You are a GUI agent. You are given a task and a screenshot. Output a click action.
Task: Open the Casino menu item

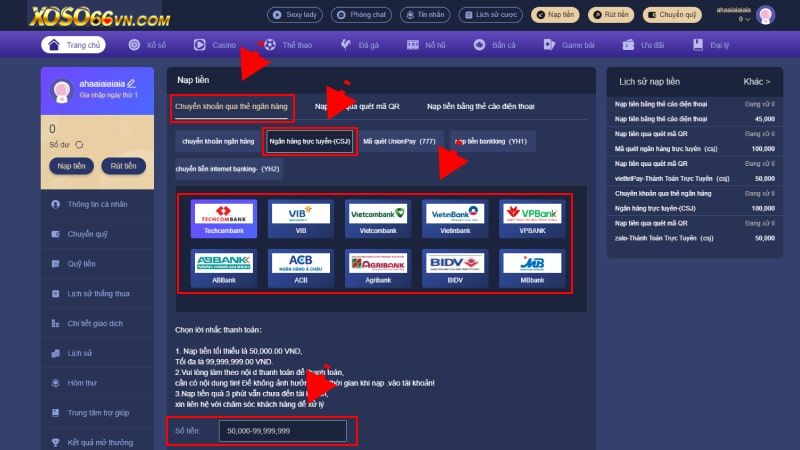tap(215, 45)
